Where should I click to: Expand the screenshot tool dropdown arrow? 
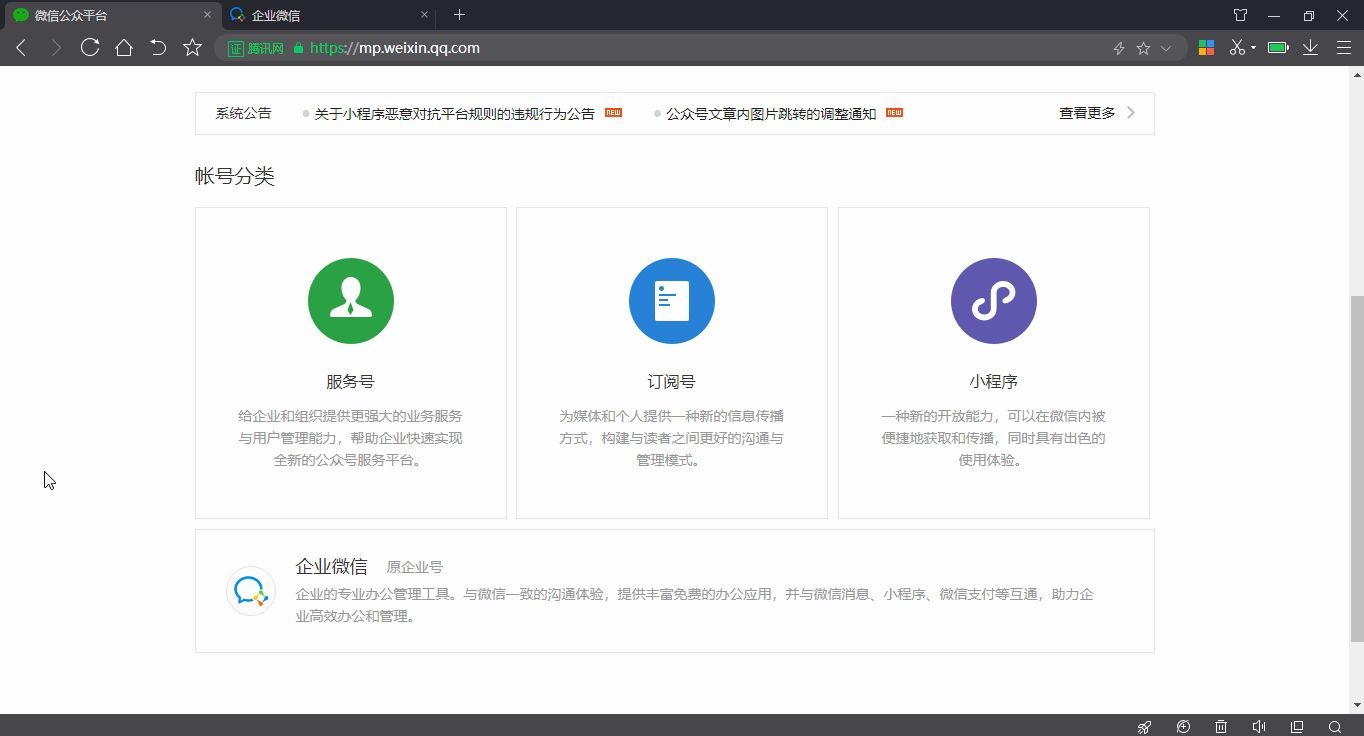(1253, 48)
